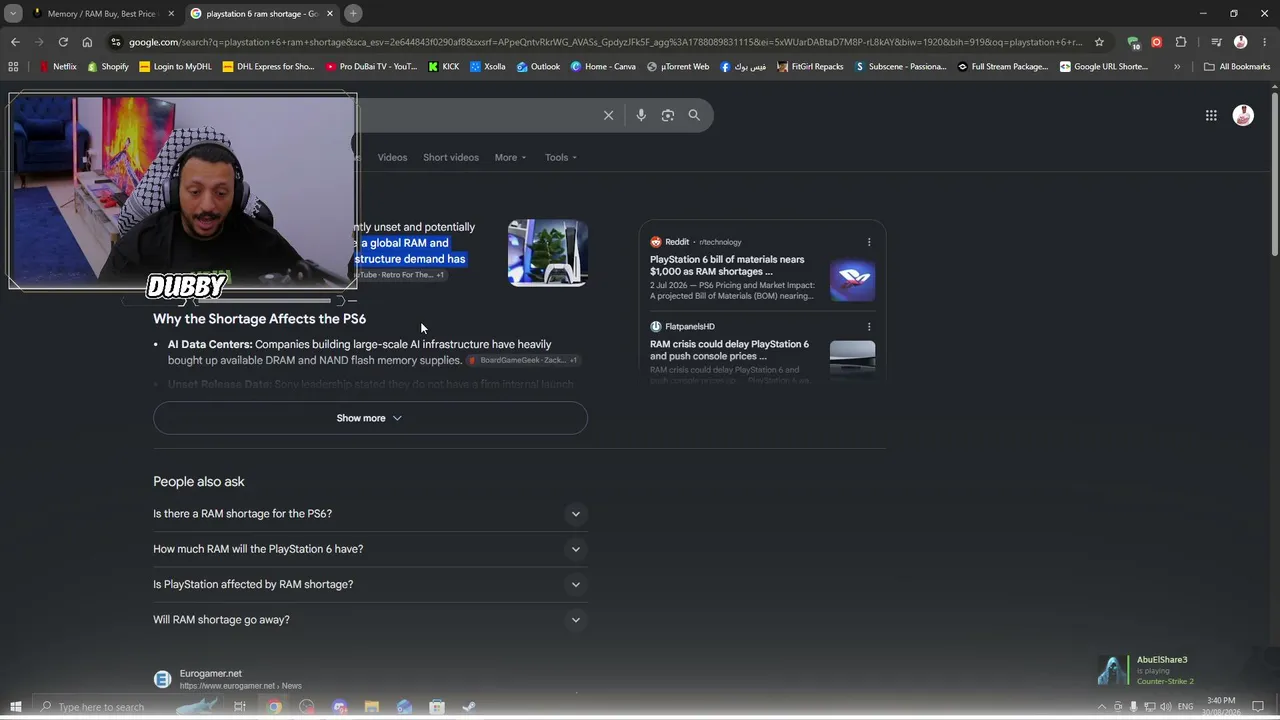The image size is (1280, 720).
Task: Open the Windows notification center icon
Action: point(1260,707)
